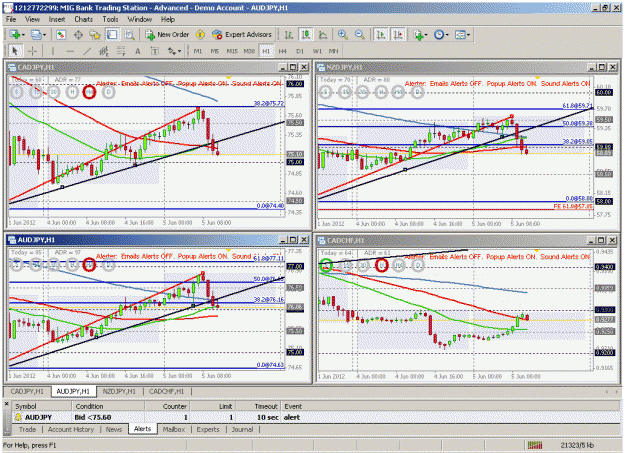Switch timeframe to M30
The image size is (625, 453).
(x=249, y=51)
